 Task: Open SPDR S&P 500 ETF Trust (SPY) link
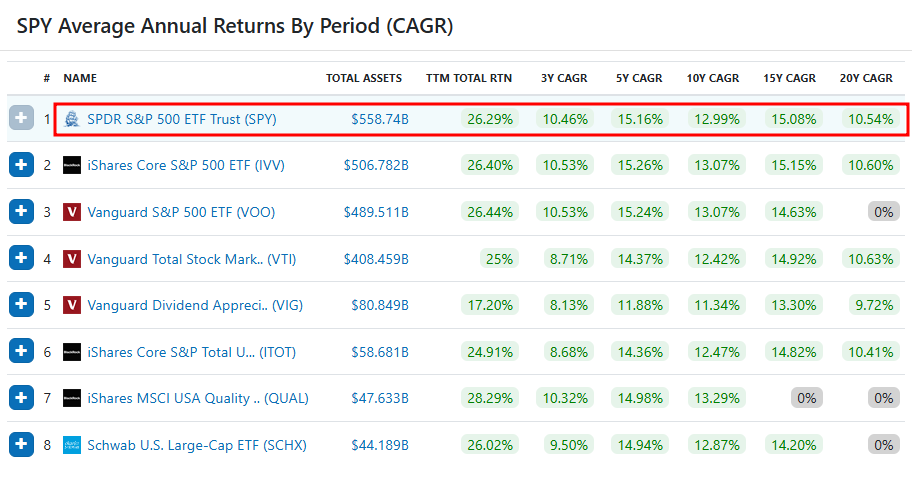[x=182, y=119]
